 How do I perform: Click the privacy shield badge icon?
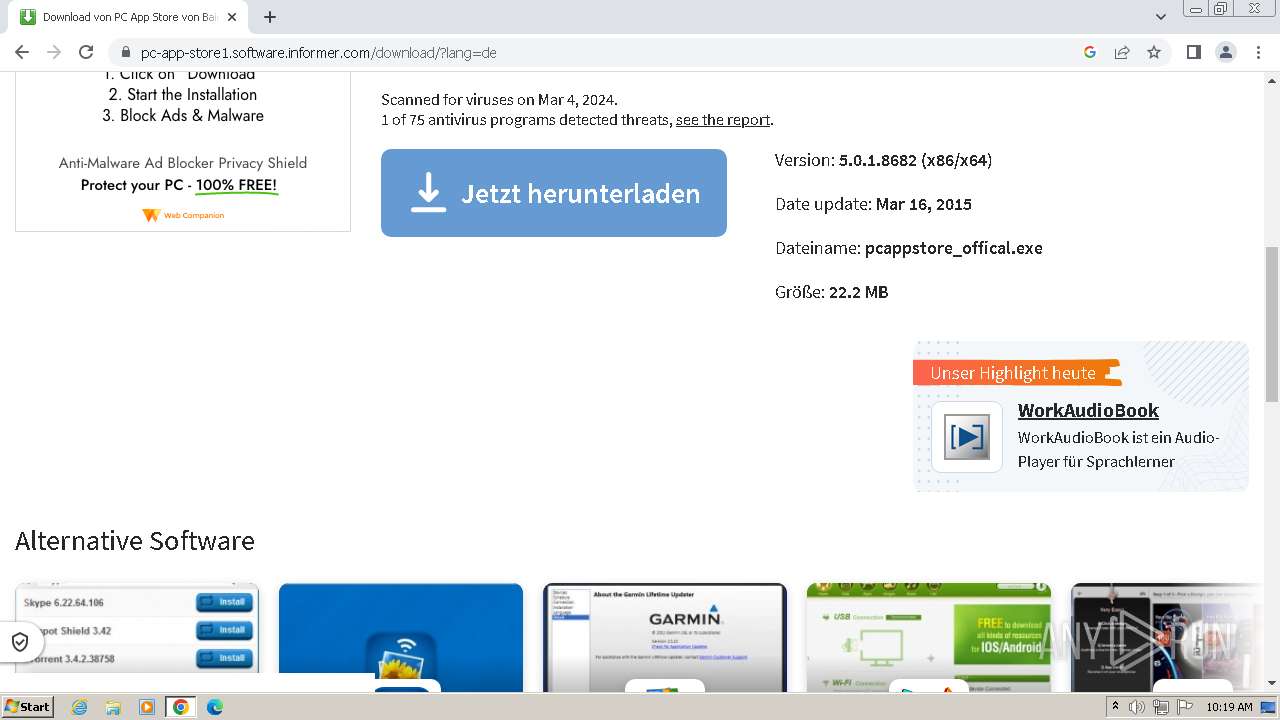tap(20, 642)
